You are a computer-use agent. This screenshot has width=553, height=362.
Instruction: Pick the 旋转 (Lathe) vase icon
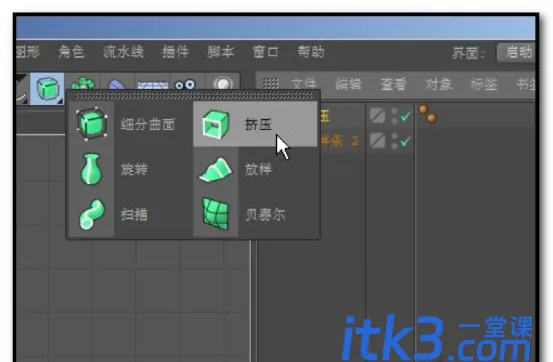click(91, 169)
